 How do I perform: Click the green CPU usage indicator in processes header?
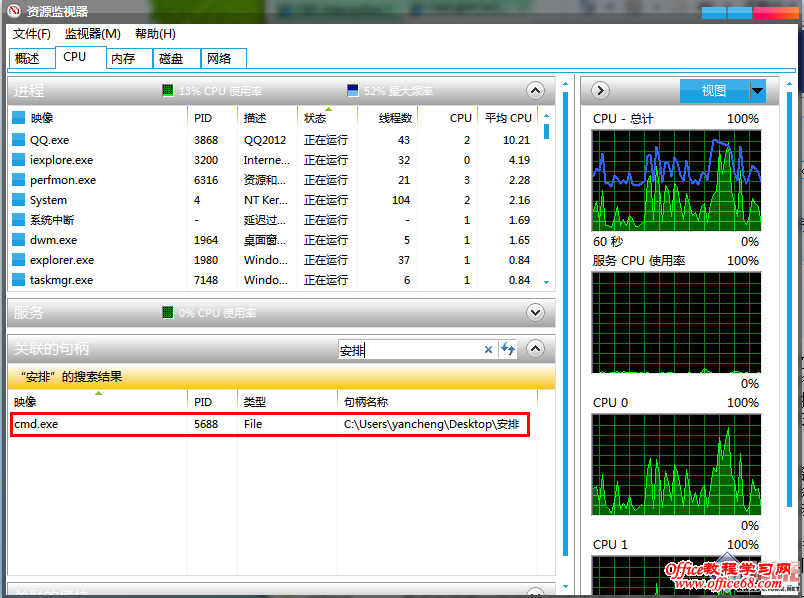(167, 90)
